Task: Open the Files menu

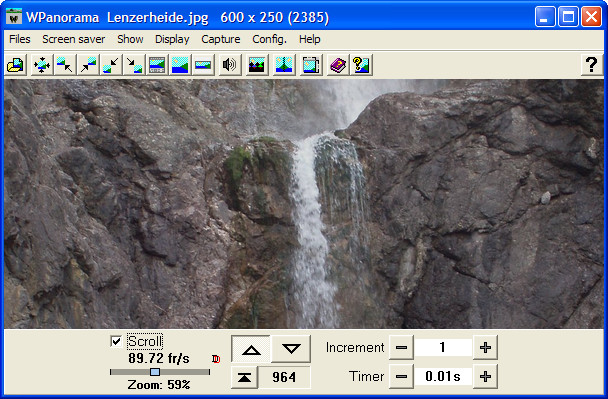Action: pyautogui.click(x=20, y=39)
